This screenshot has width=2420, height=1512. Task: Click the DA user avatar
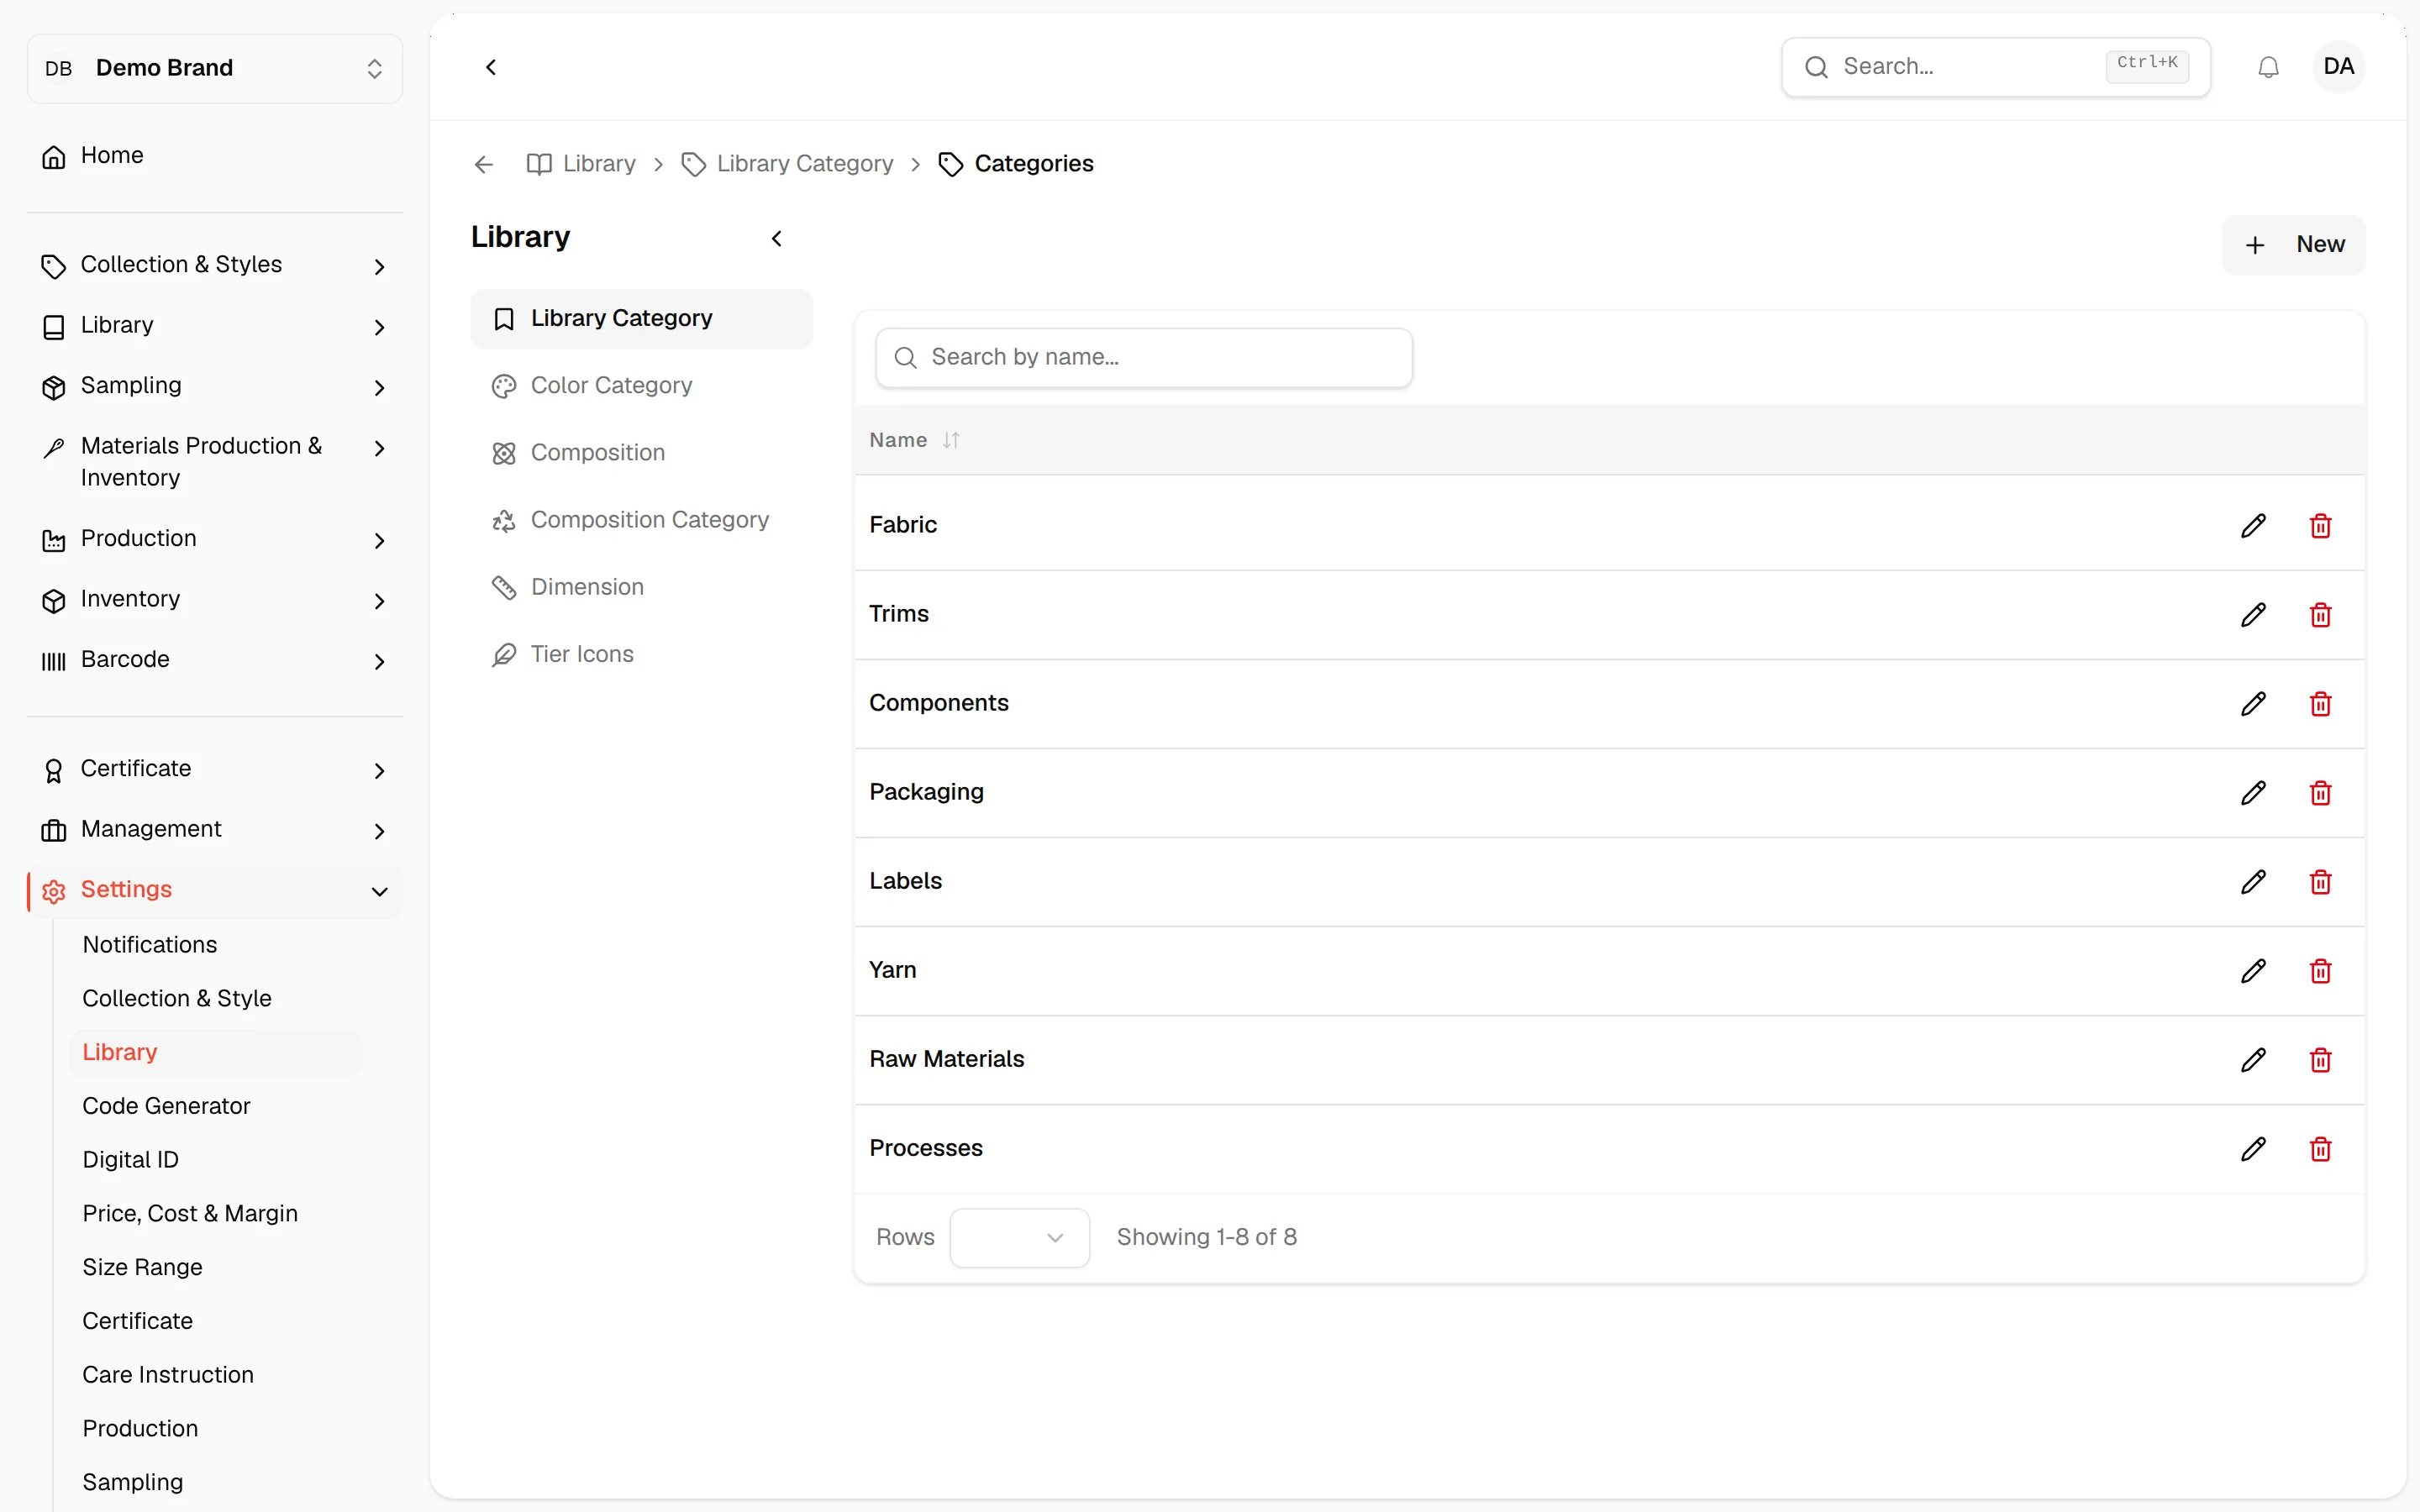pyautogui.click(x=2338, y=67)
